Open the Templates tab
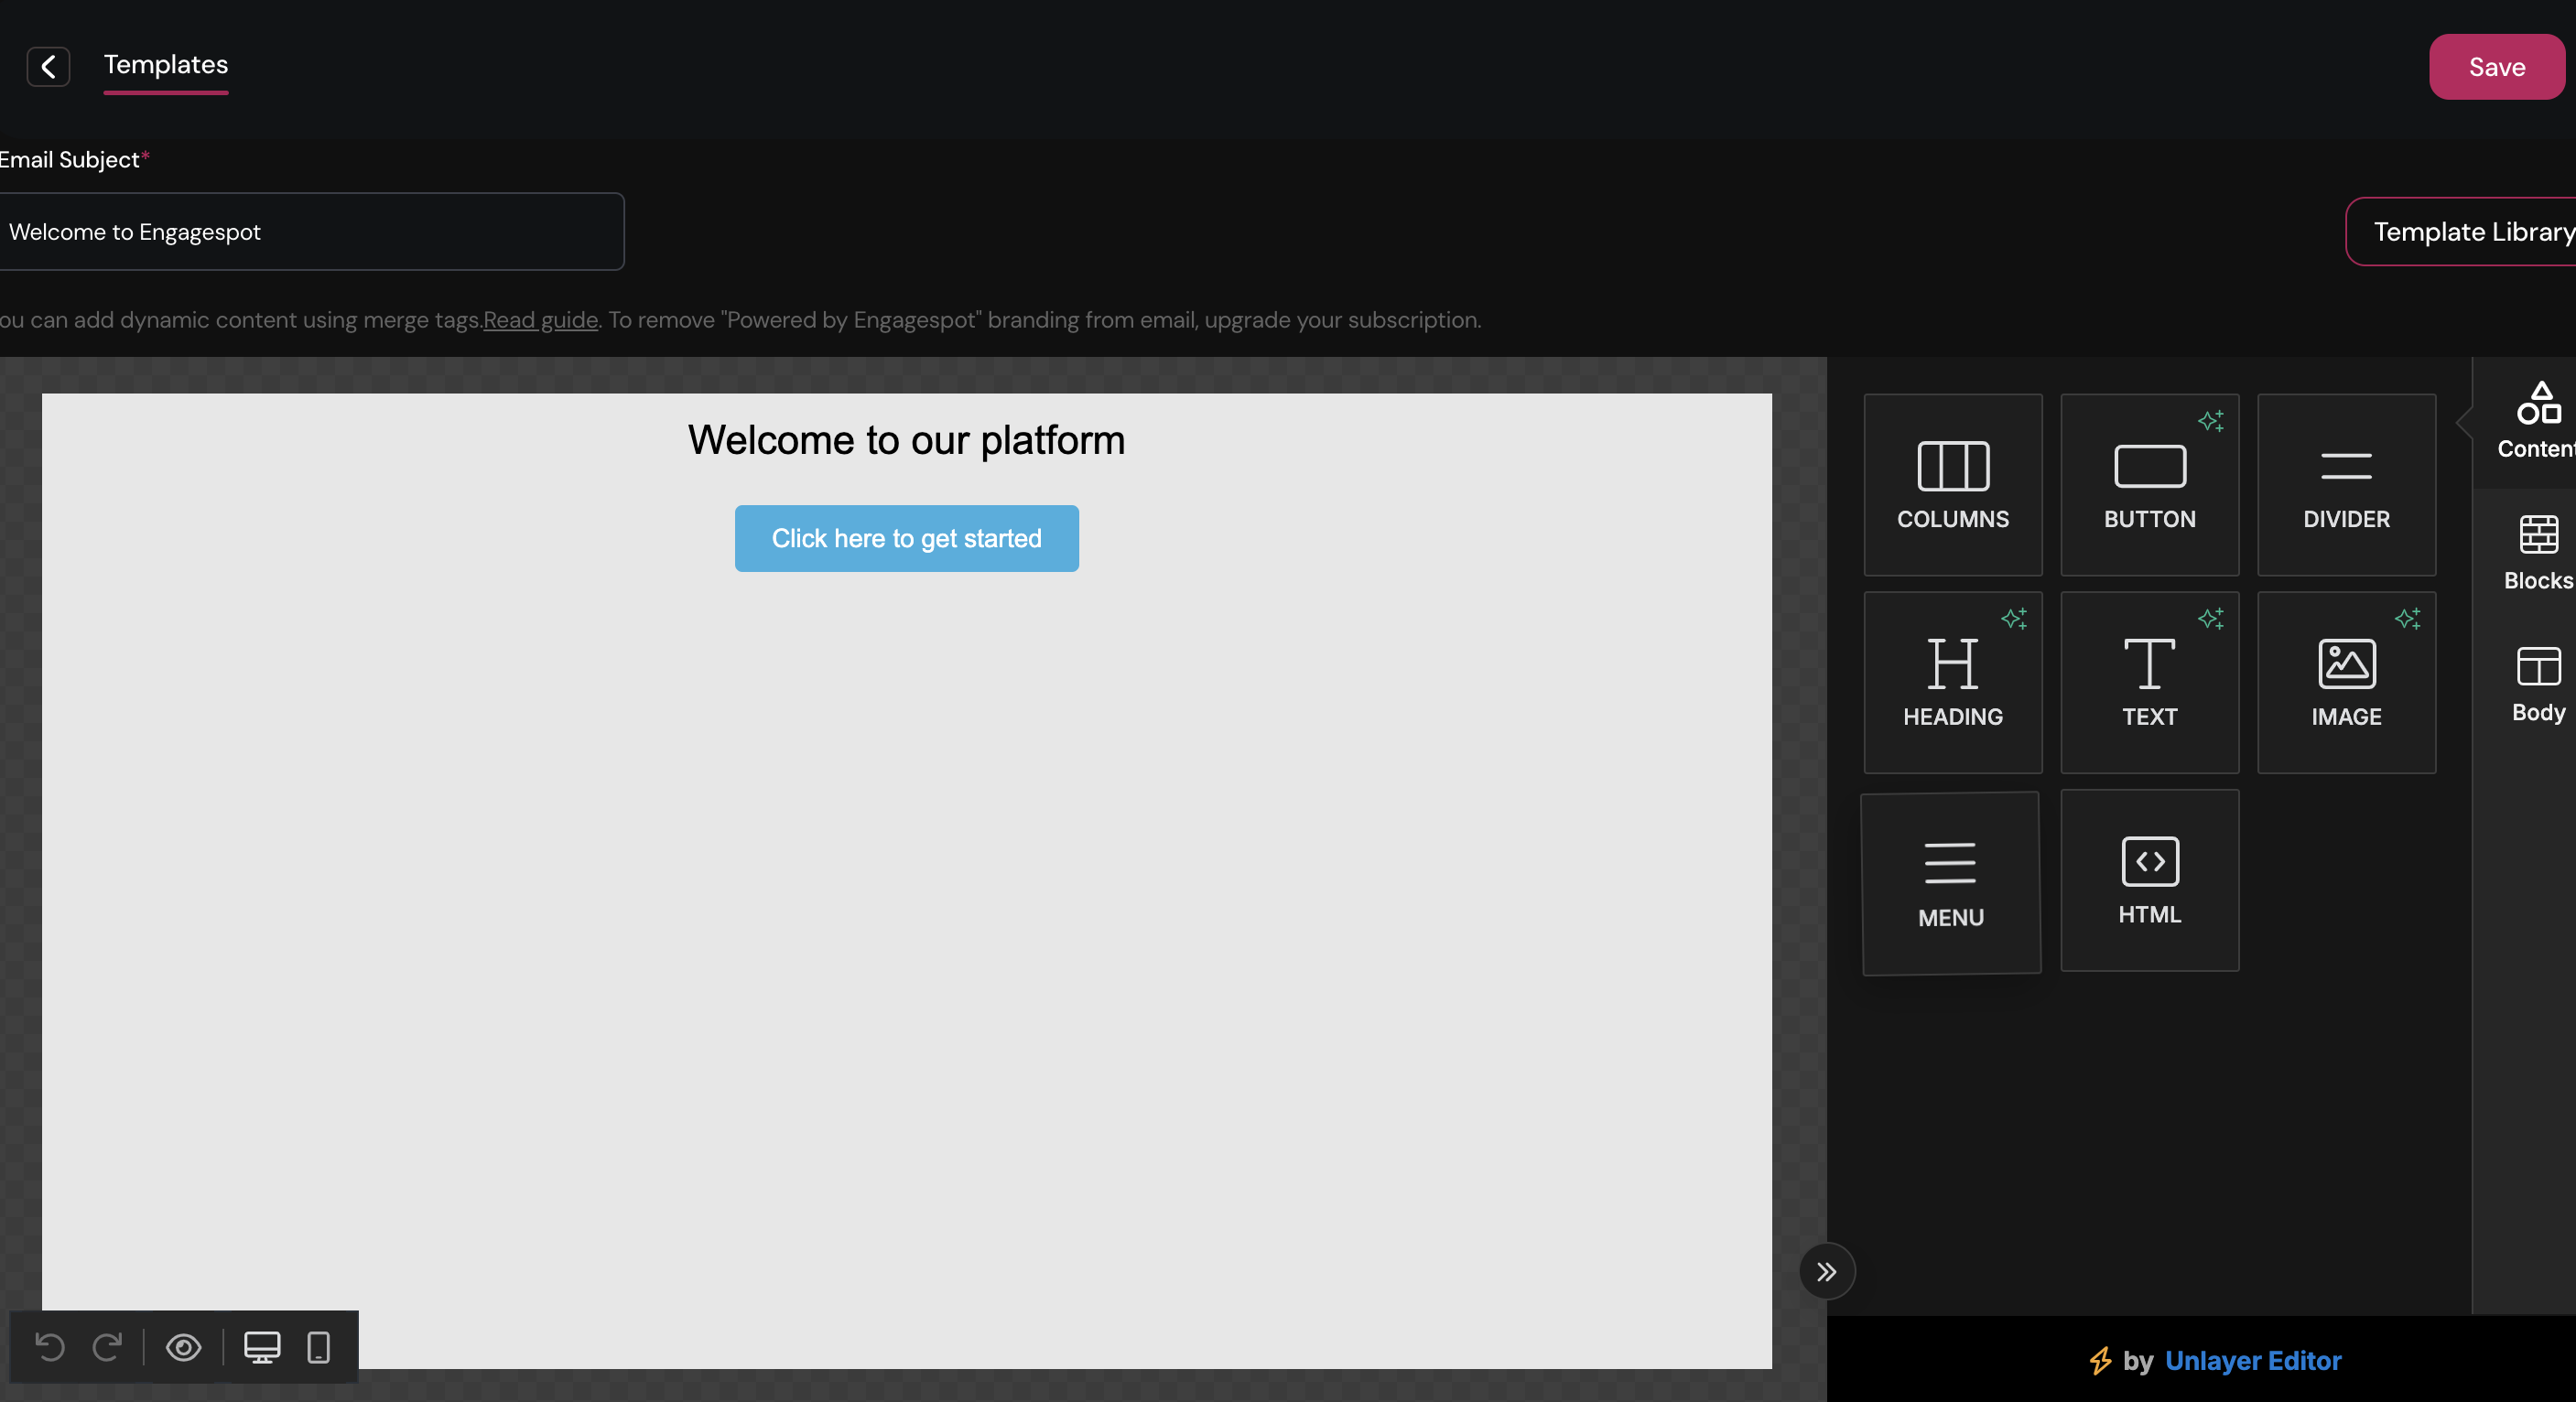This screenshot has width=2576, height=1402. [x=166, y=65]
